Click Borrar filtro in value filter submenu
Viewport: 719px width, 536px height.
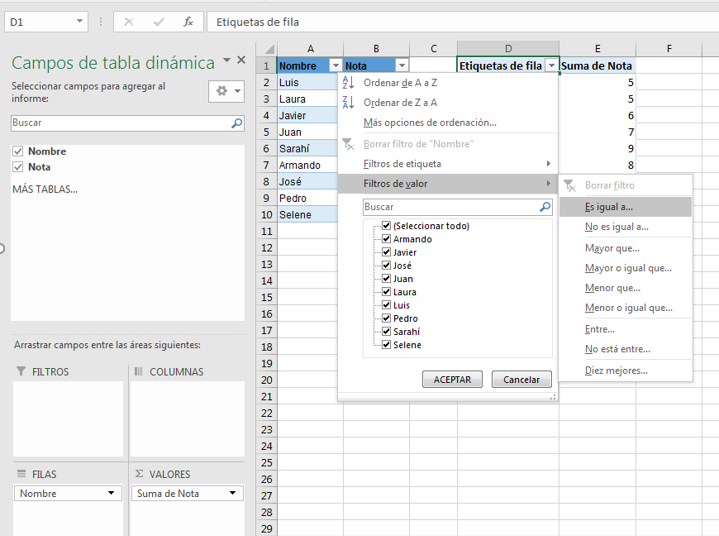click(x=625, y=186)
